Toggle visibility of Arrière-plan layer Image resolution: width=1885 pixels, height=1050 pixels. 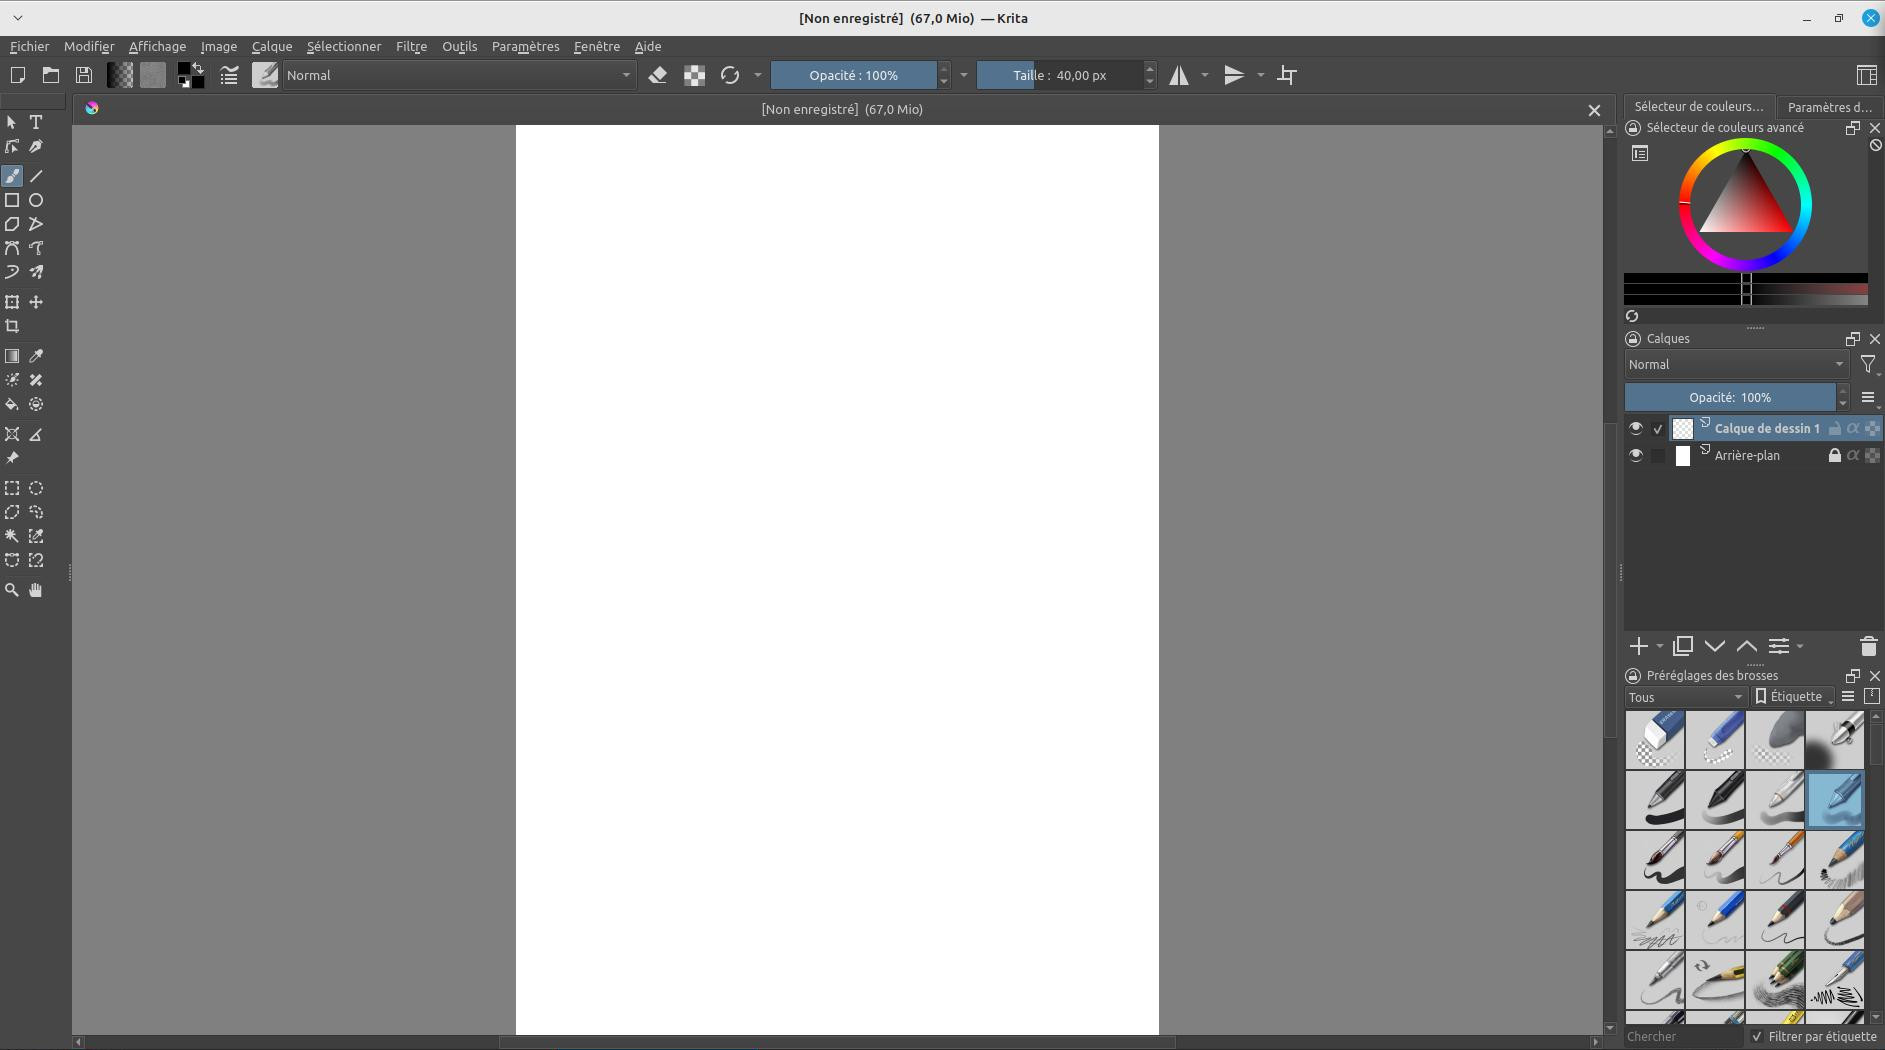tap(1635, 455)
